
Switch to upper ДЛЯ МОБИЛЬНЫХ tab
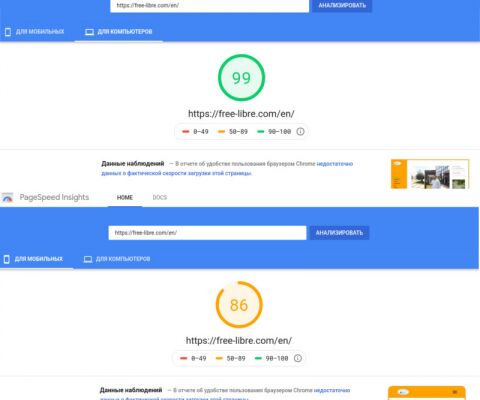click(35, 32)
